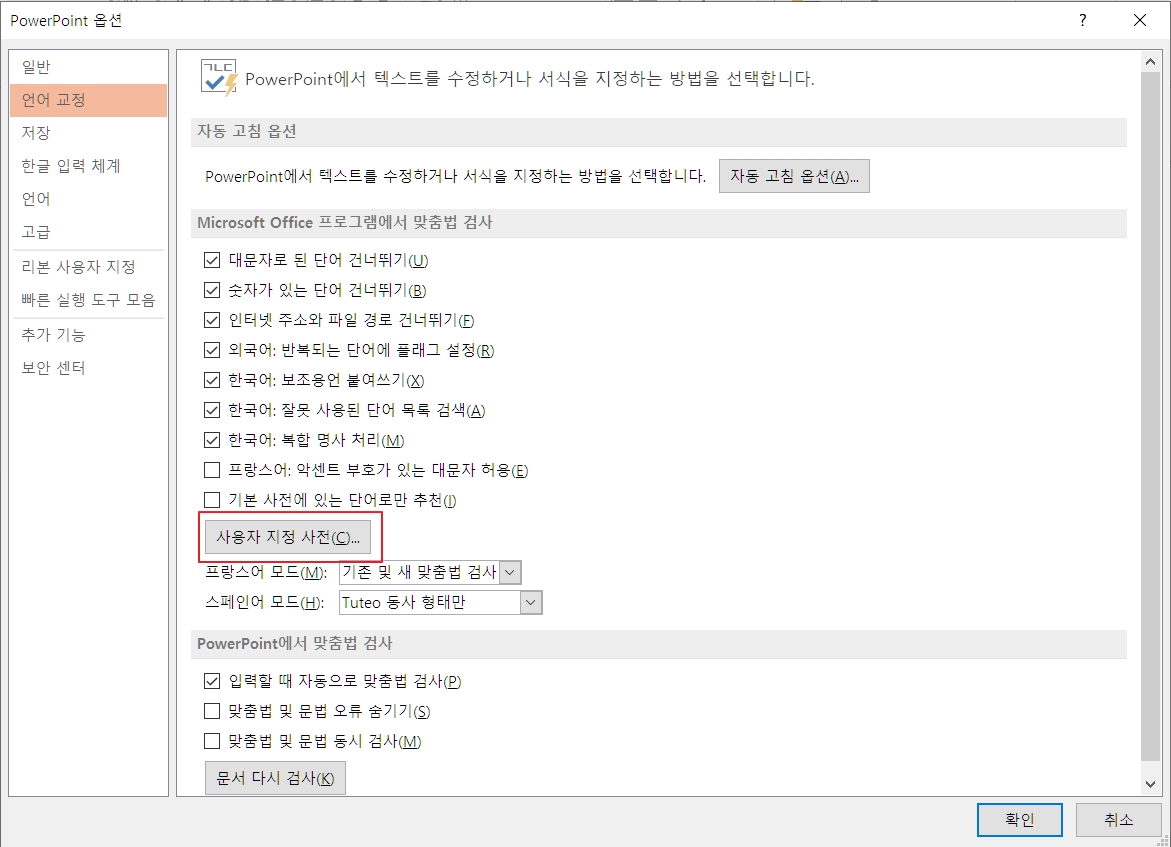
Task: Open the 저장 settings category
Action: [88, 133]
